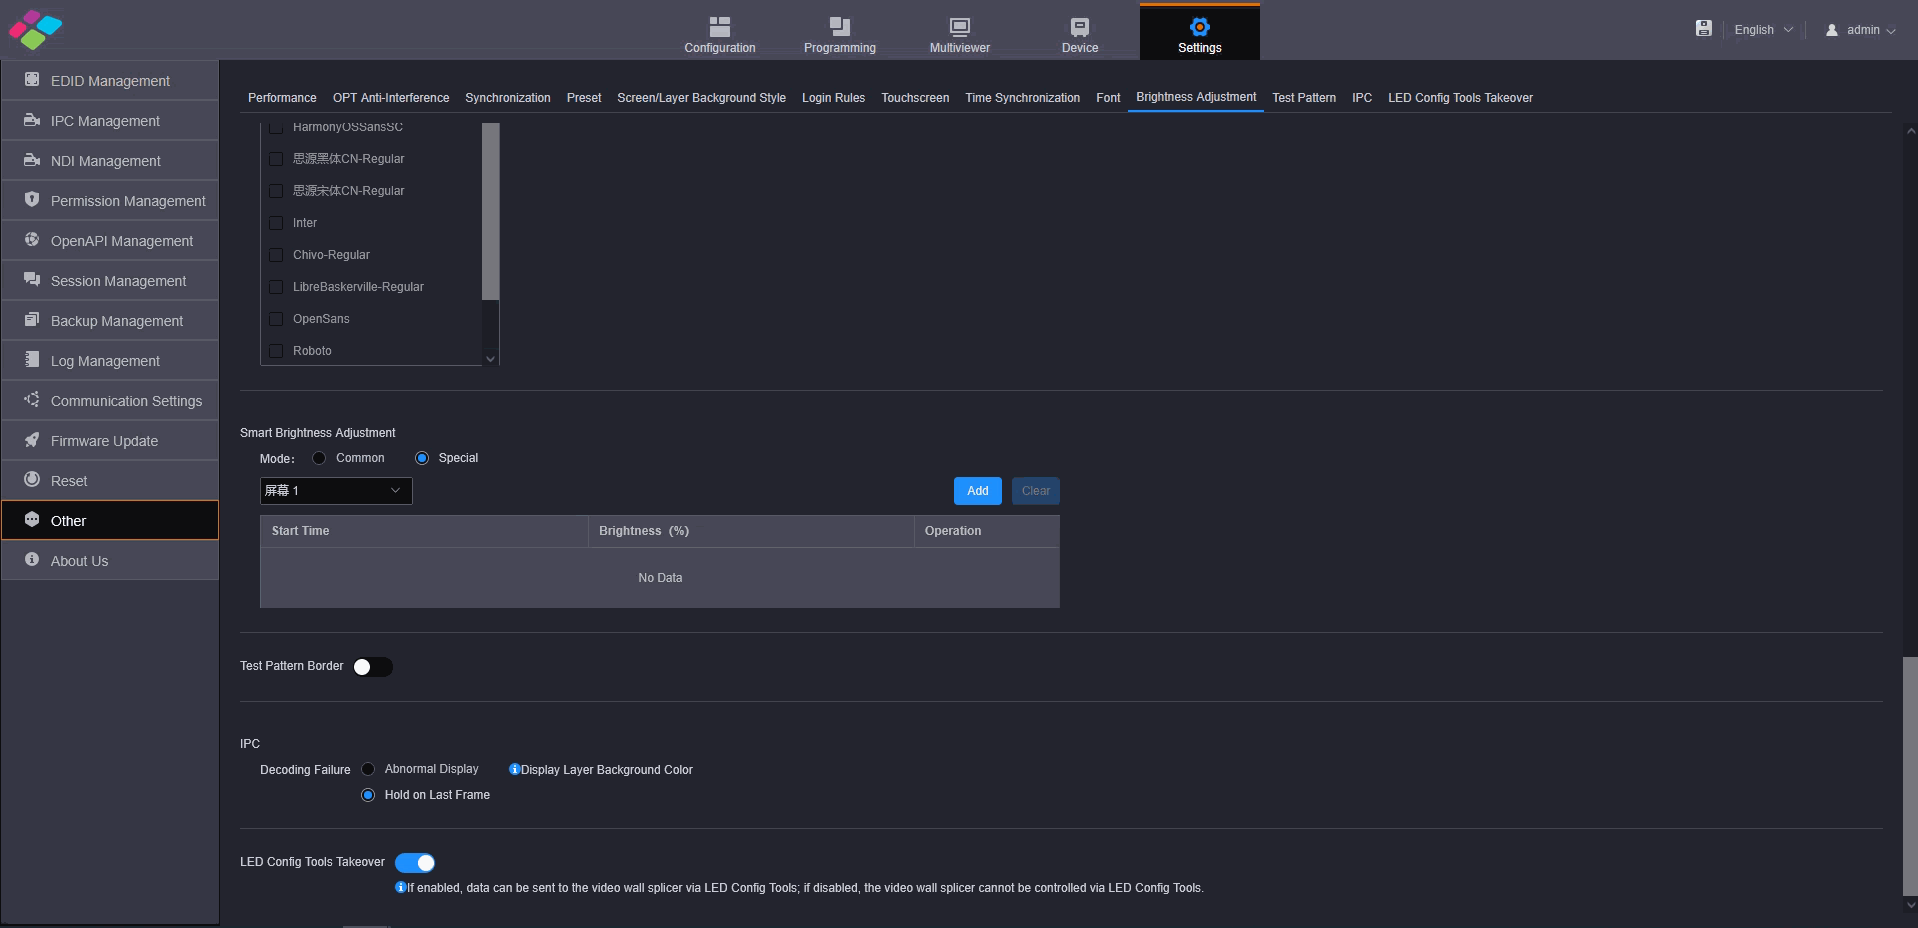Open the Synchronization tab
The height and width of the screenshot is (928, 1918).
508,98
